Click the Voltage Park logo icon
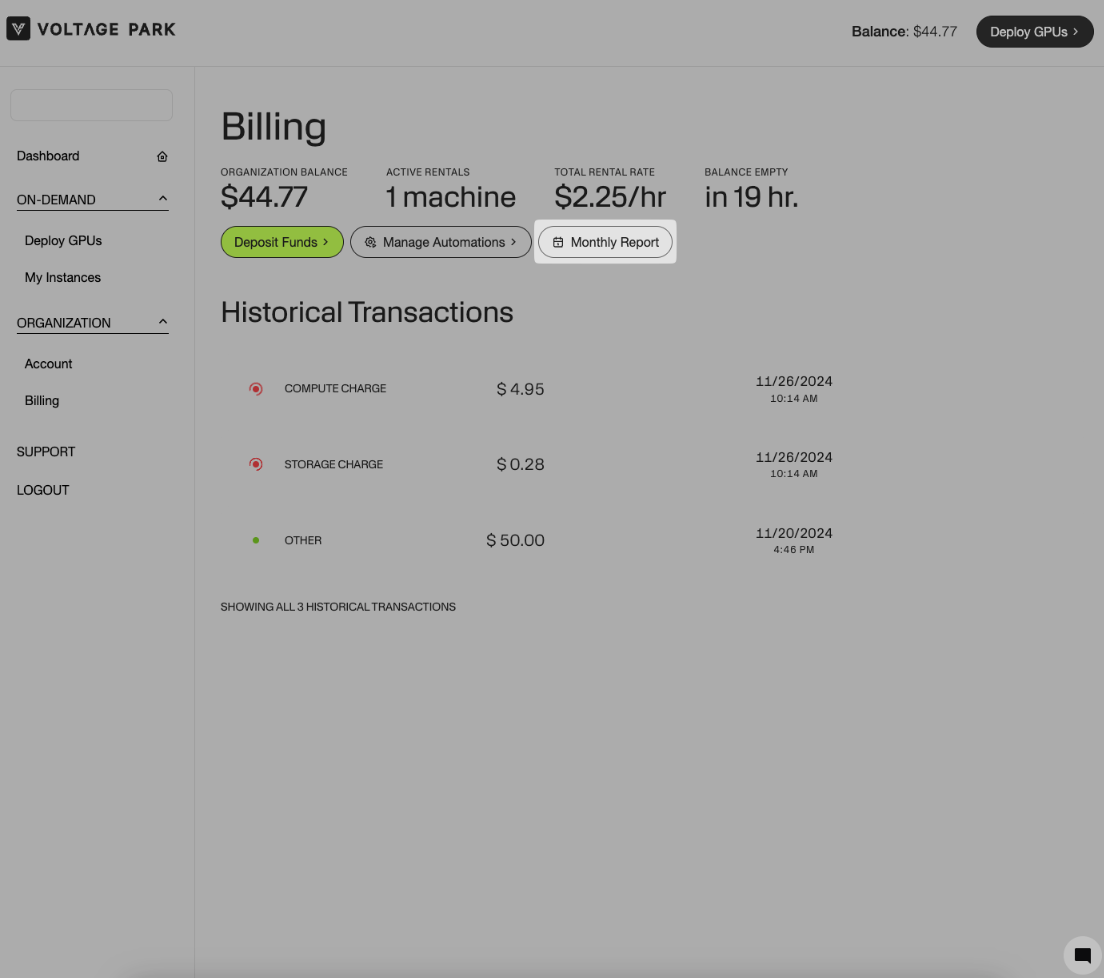 18,29
